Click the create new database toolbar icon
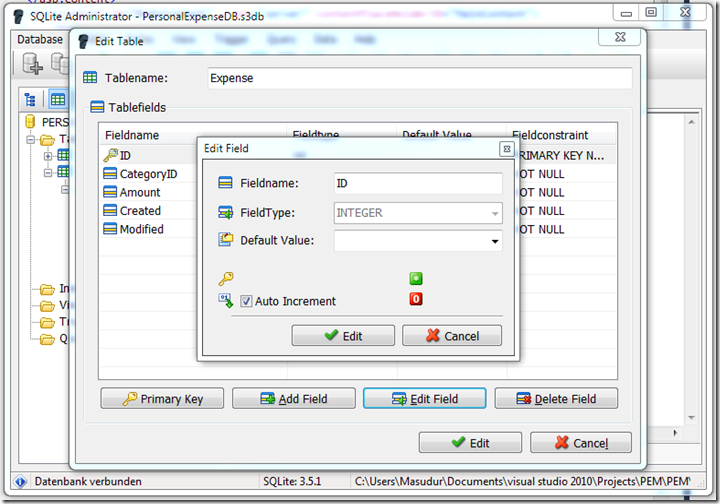This screenshot has height=504, width=720. (32, 63)
